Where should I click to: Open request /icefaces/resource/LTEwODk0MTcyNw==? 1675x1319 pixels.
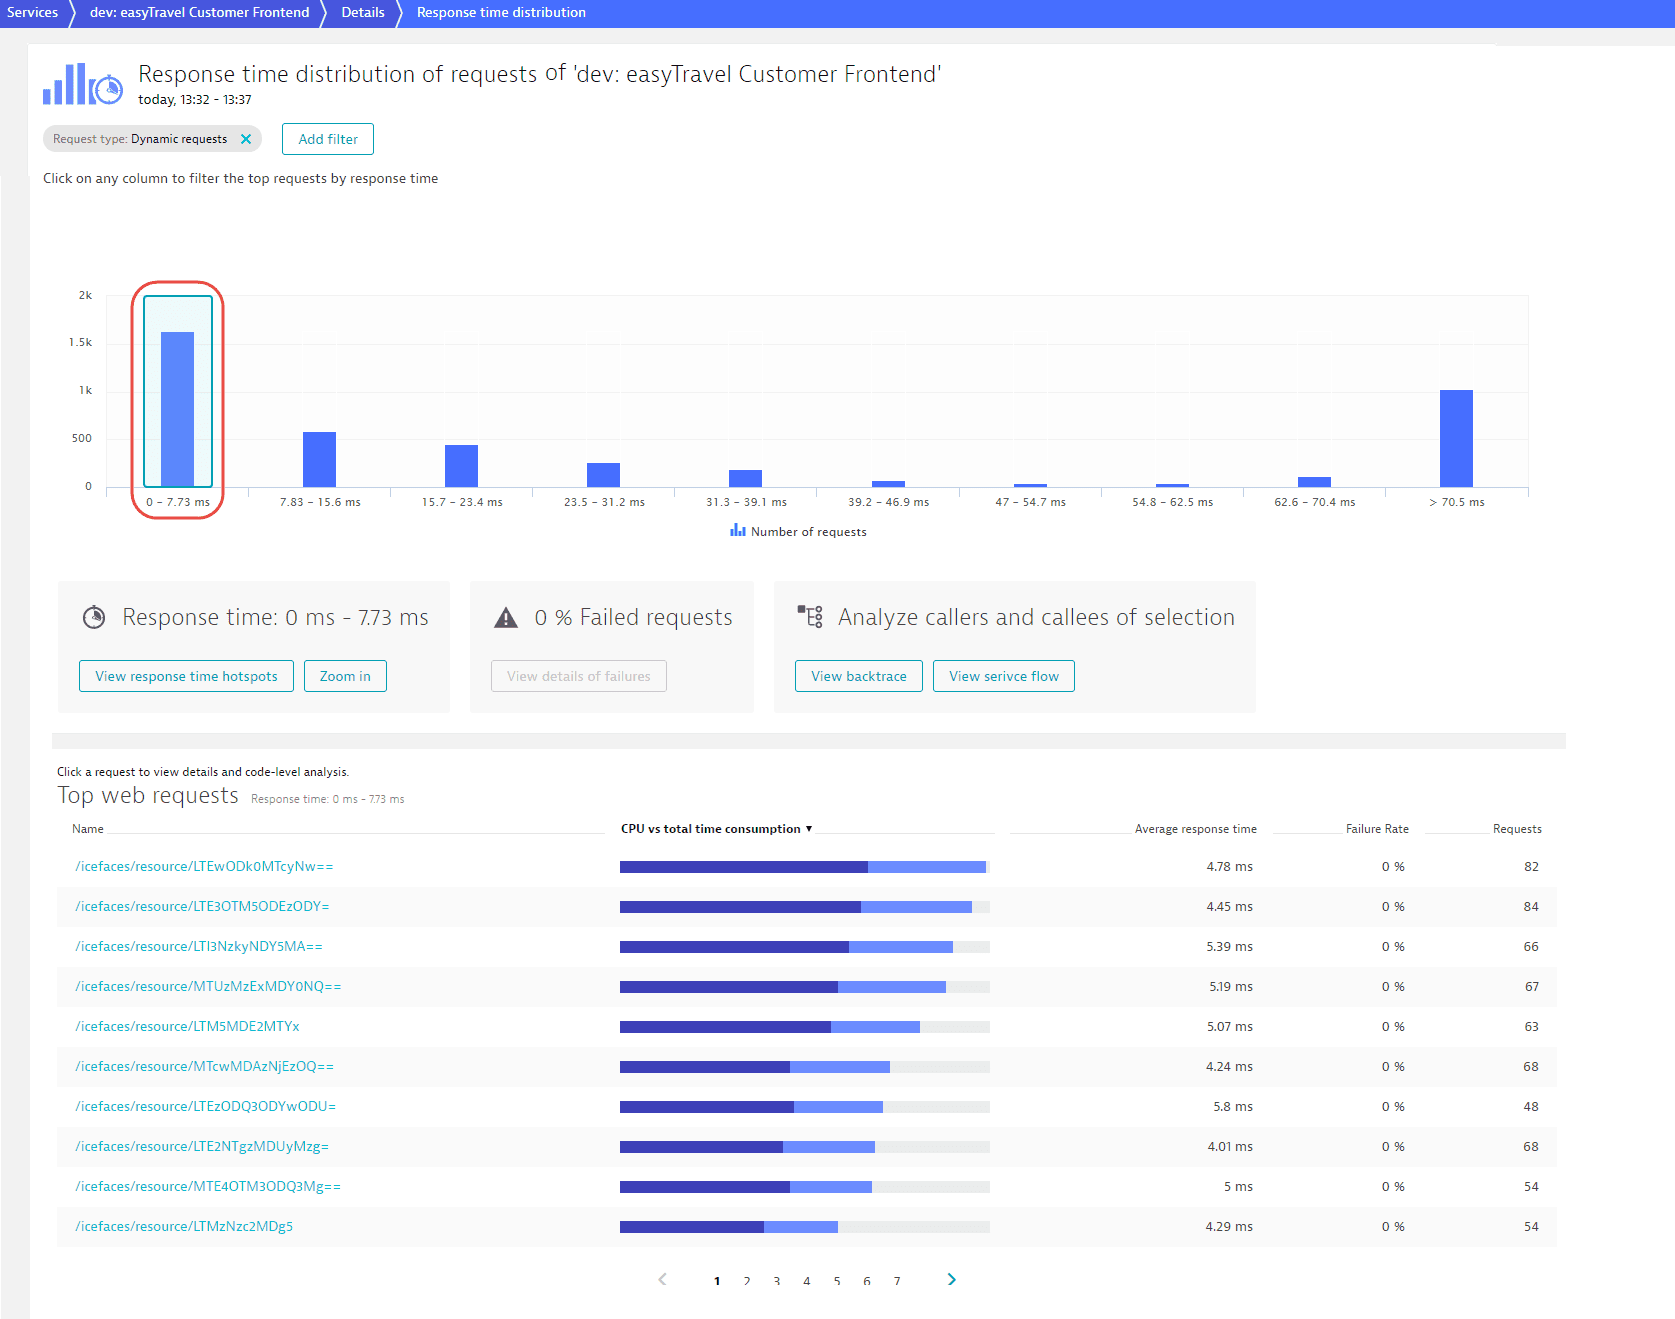(x=204, y=867)
